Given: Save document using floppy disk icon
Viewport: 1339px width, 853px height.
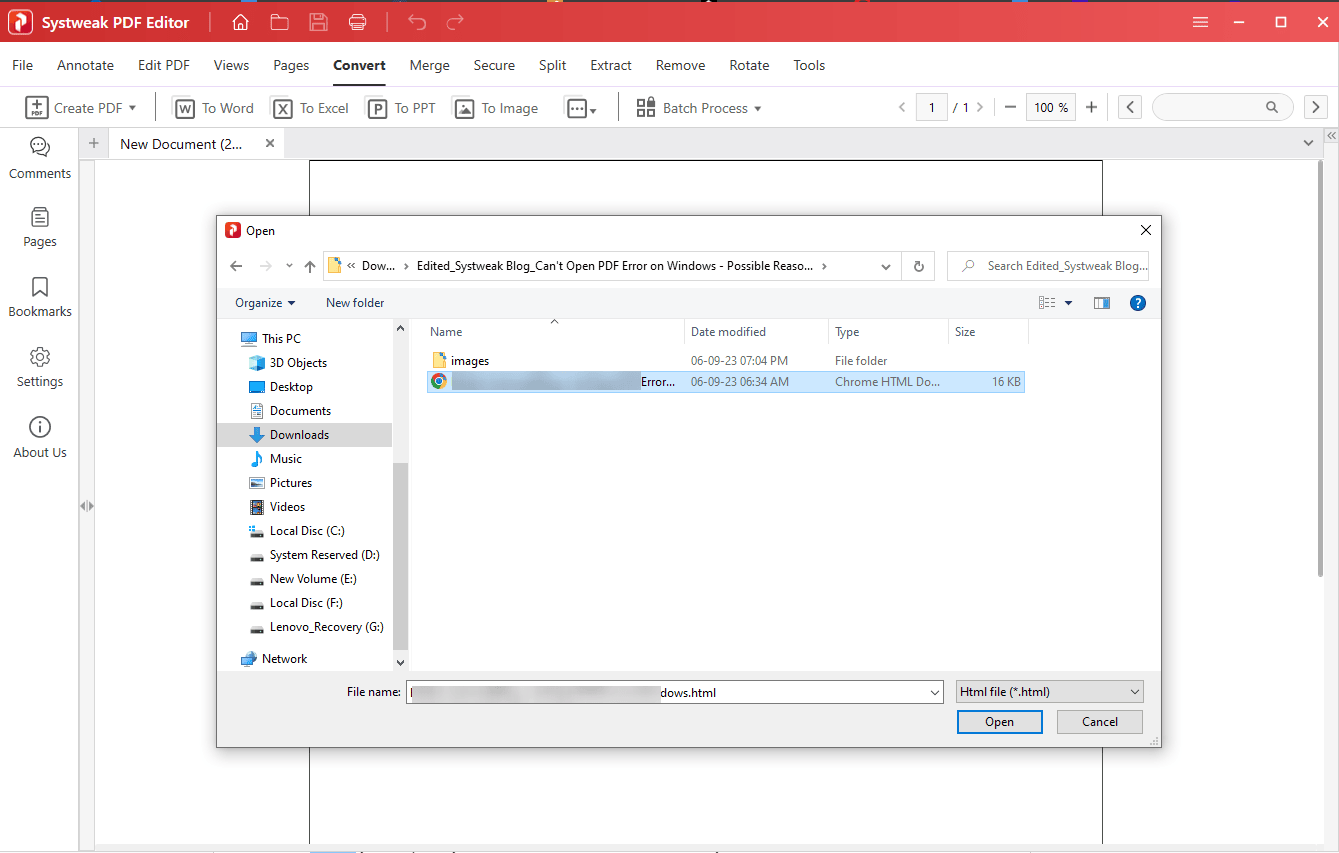Looking at the screenshot, I should coord(319,22).
